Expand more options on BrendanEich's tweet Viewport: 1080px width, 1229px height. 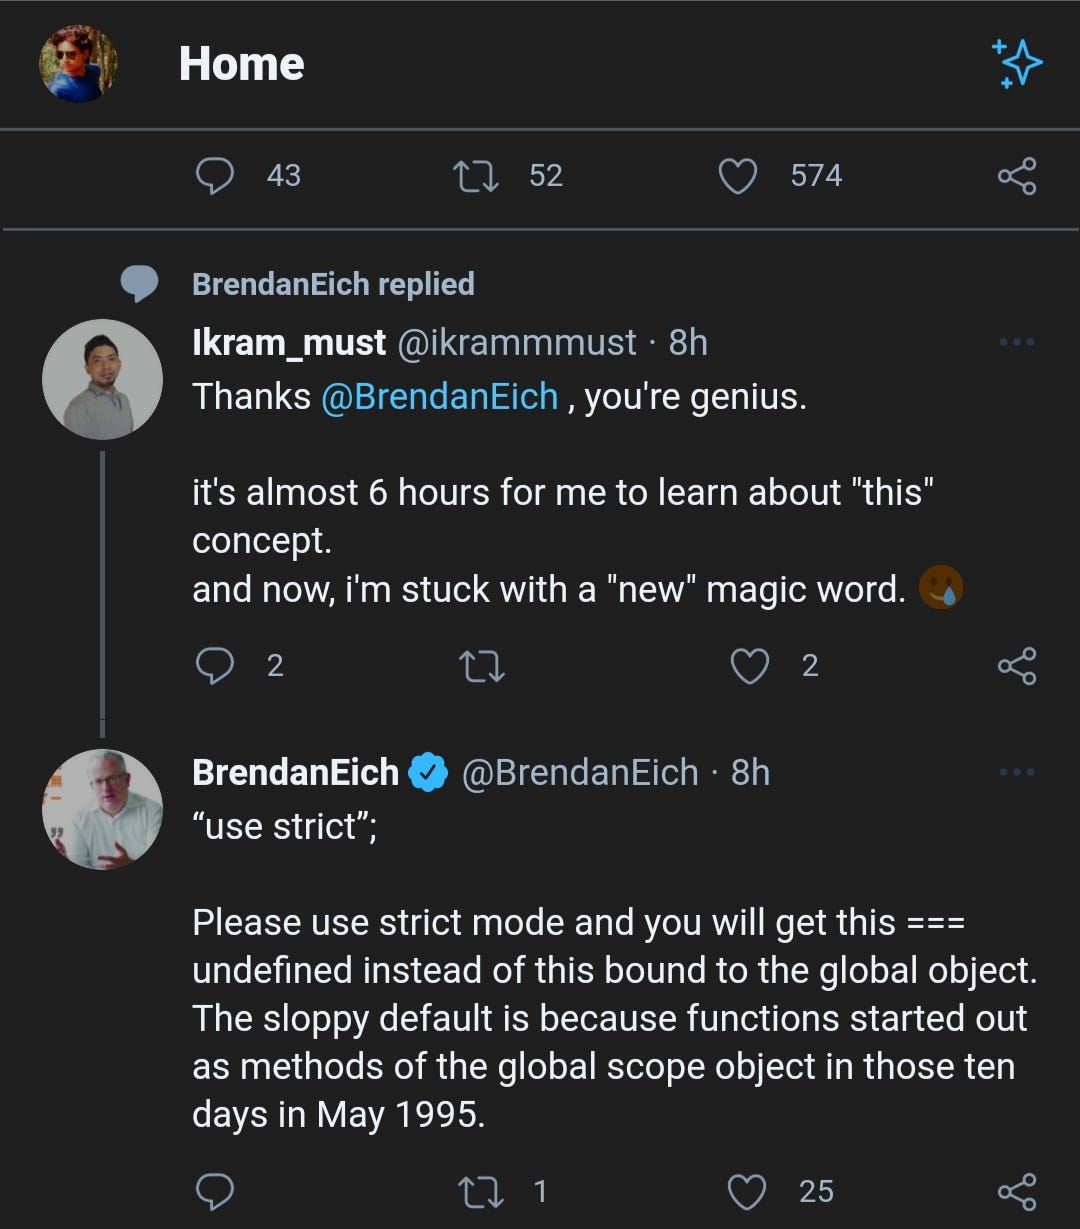pos(1017,772)
